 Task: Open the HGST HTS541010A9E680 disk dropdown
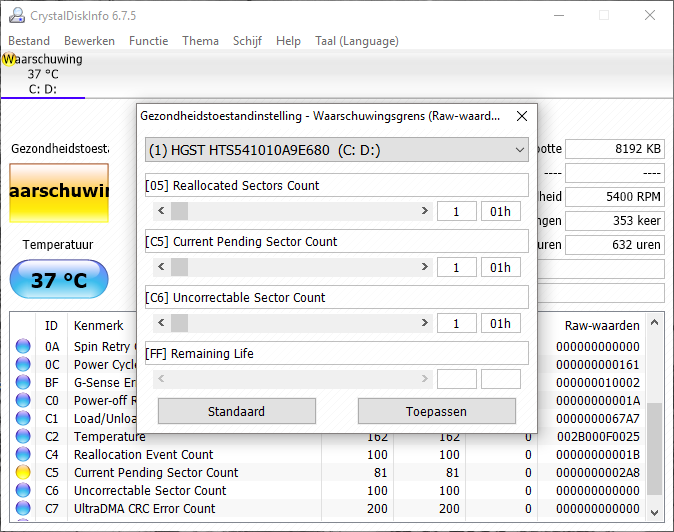[x=336, y=150]
